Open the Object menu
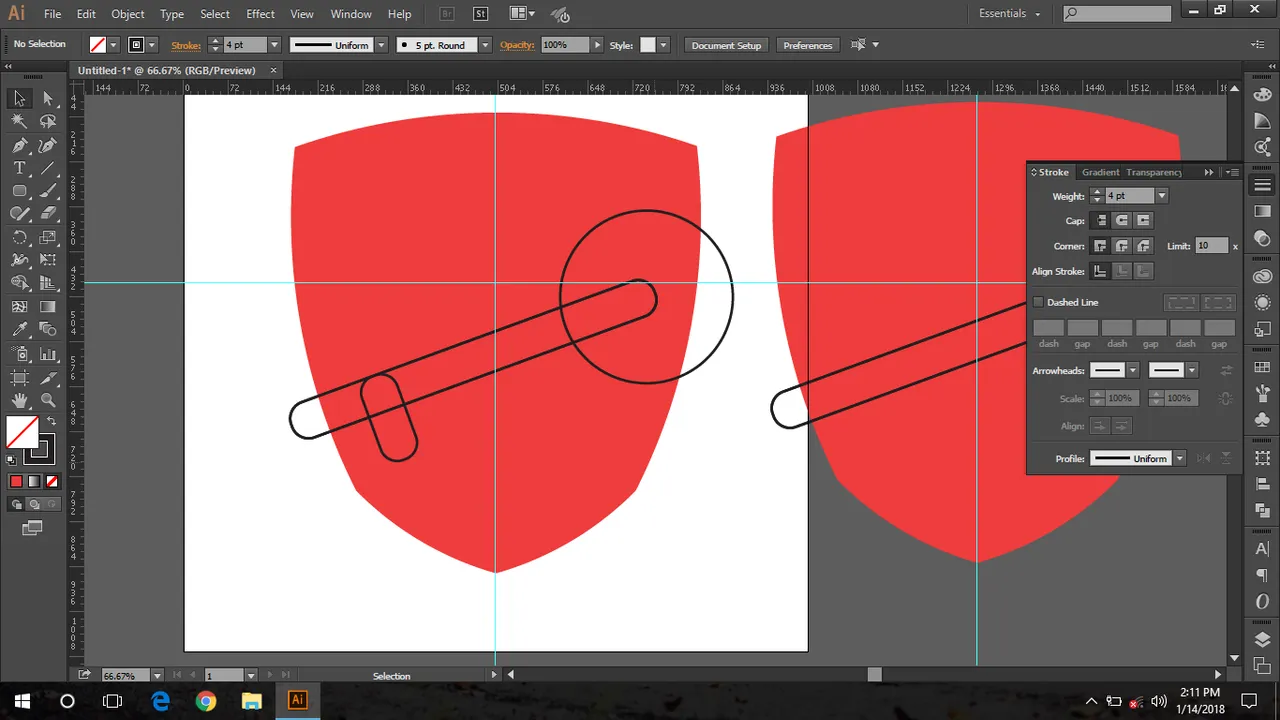The image size is (1280, 720). [x=128, y=14]
